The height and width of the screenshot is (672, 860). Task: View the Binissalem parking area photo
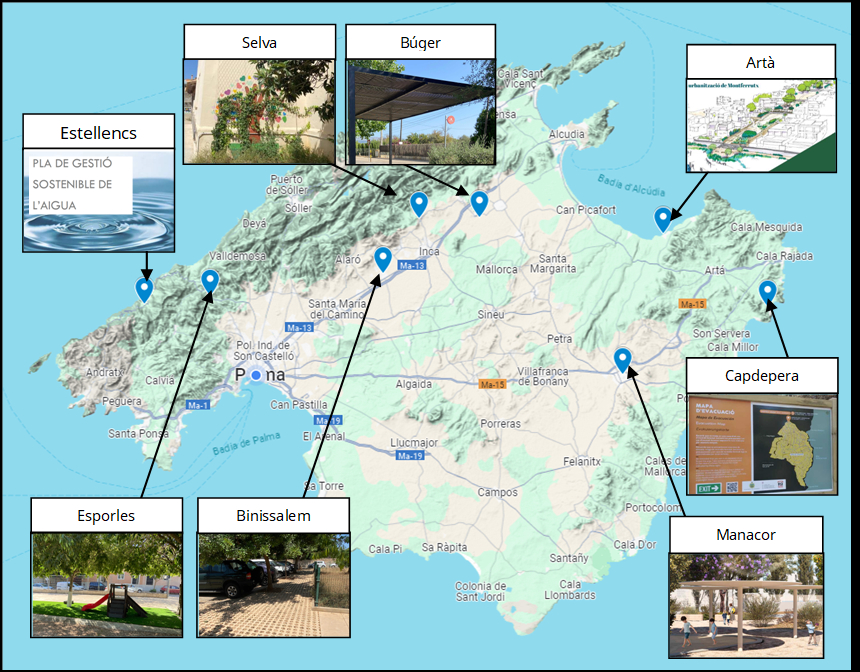[273, 584]
